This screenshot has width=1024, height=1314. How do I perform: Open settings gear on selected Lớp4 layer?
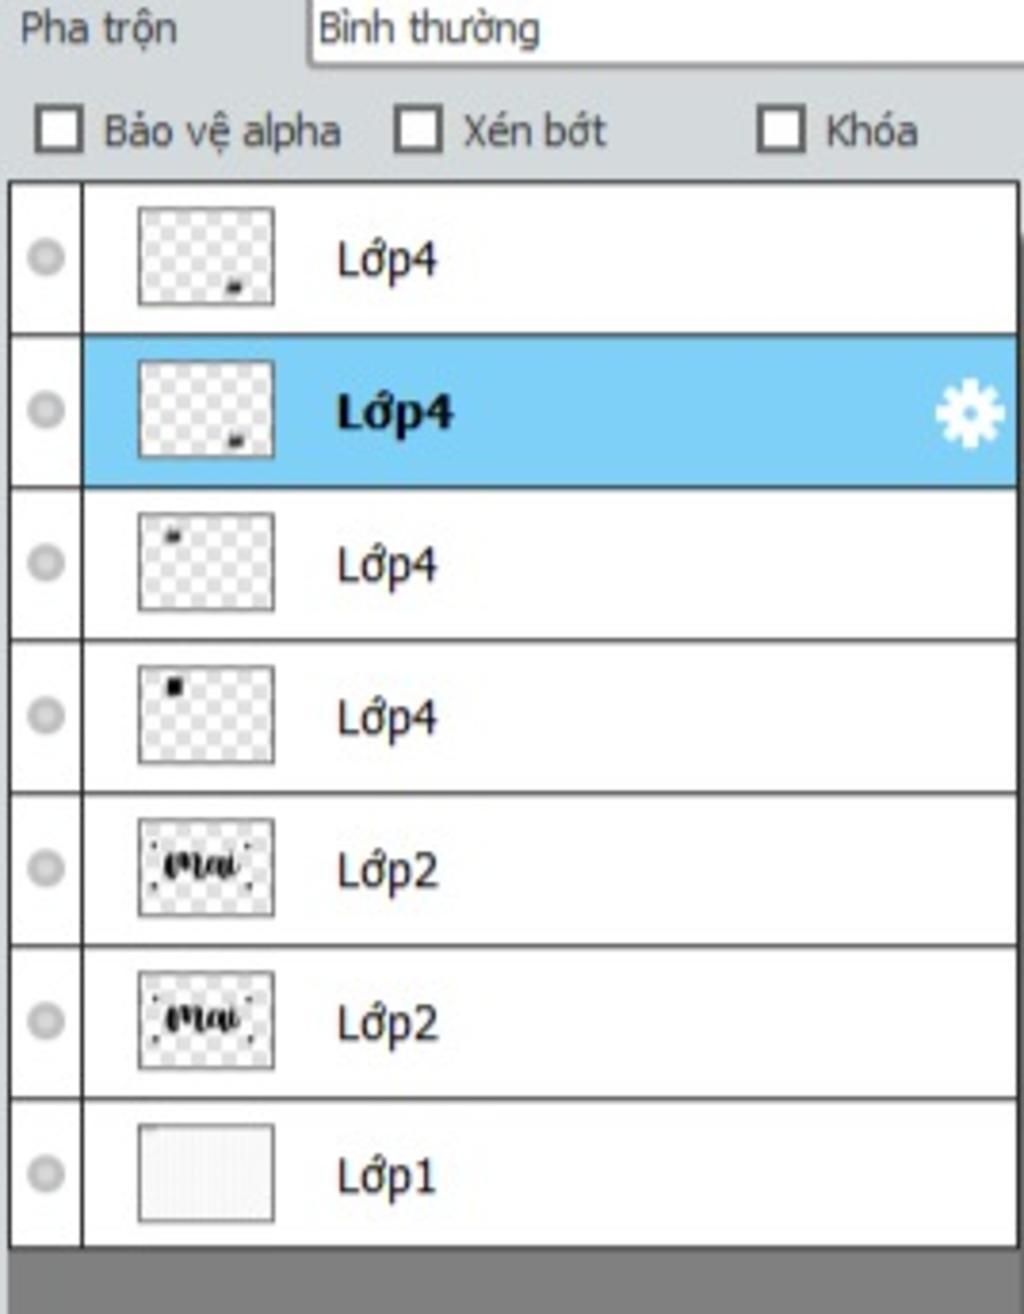pyautogui.click(x=969, y=413)
